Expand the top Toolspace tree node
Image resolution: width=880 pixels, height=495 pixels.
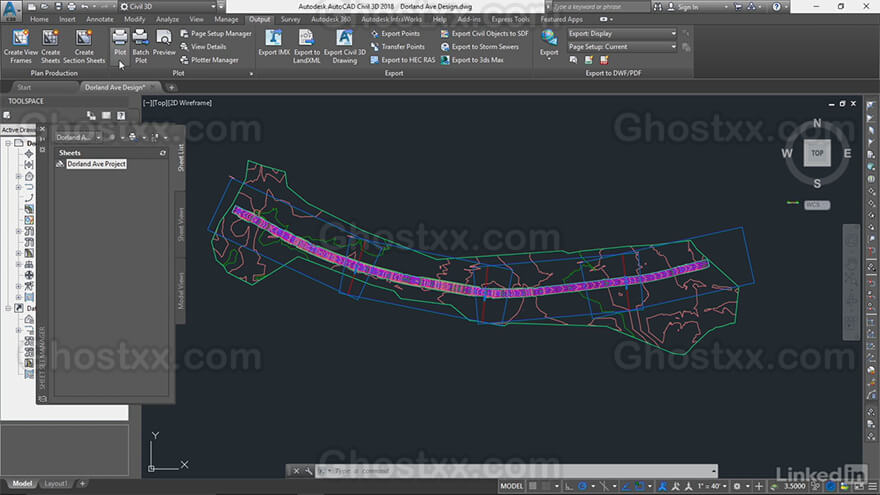8,143
